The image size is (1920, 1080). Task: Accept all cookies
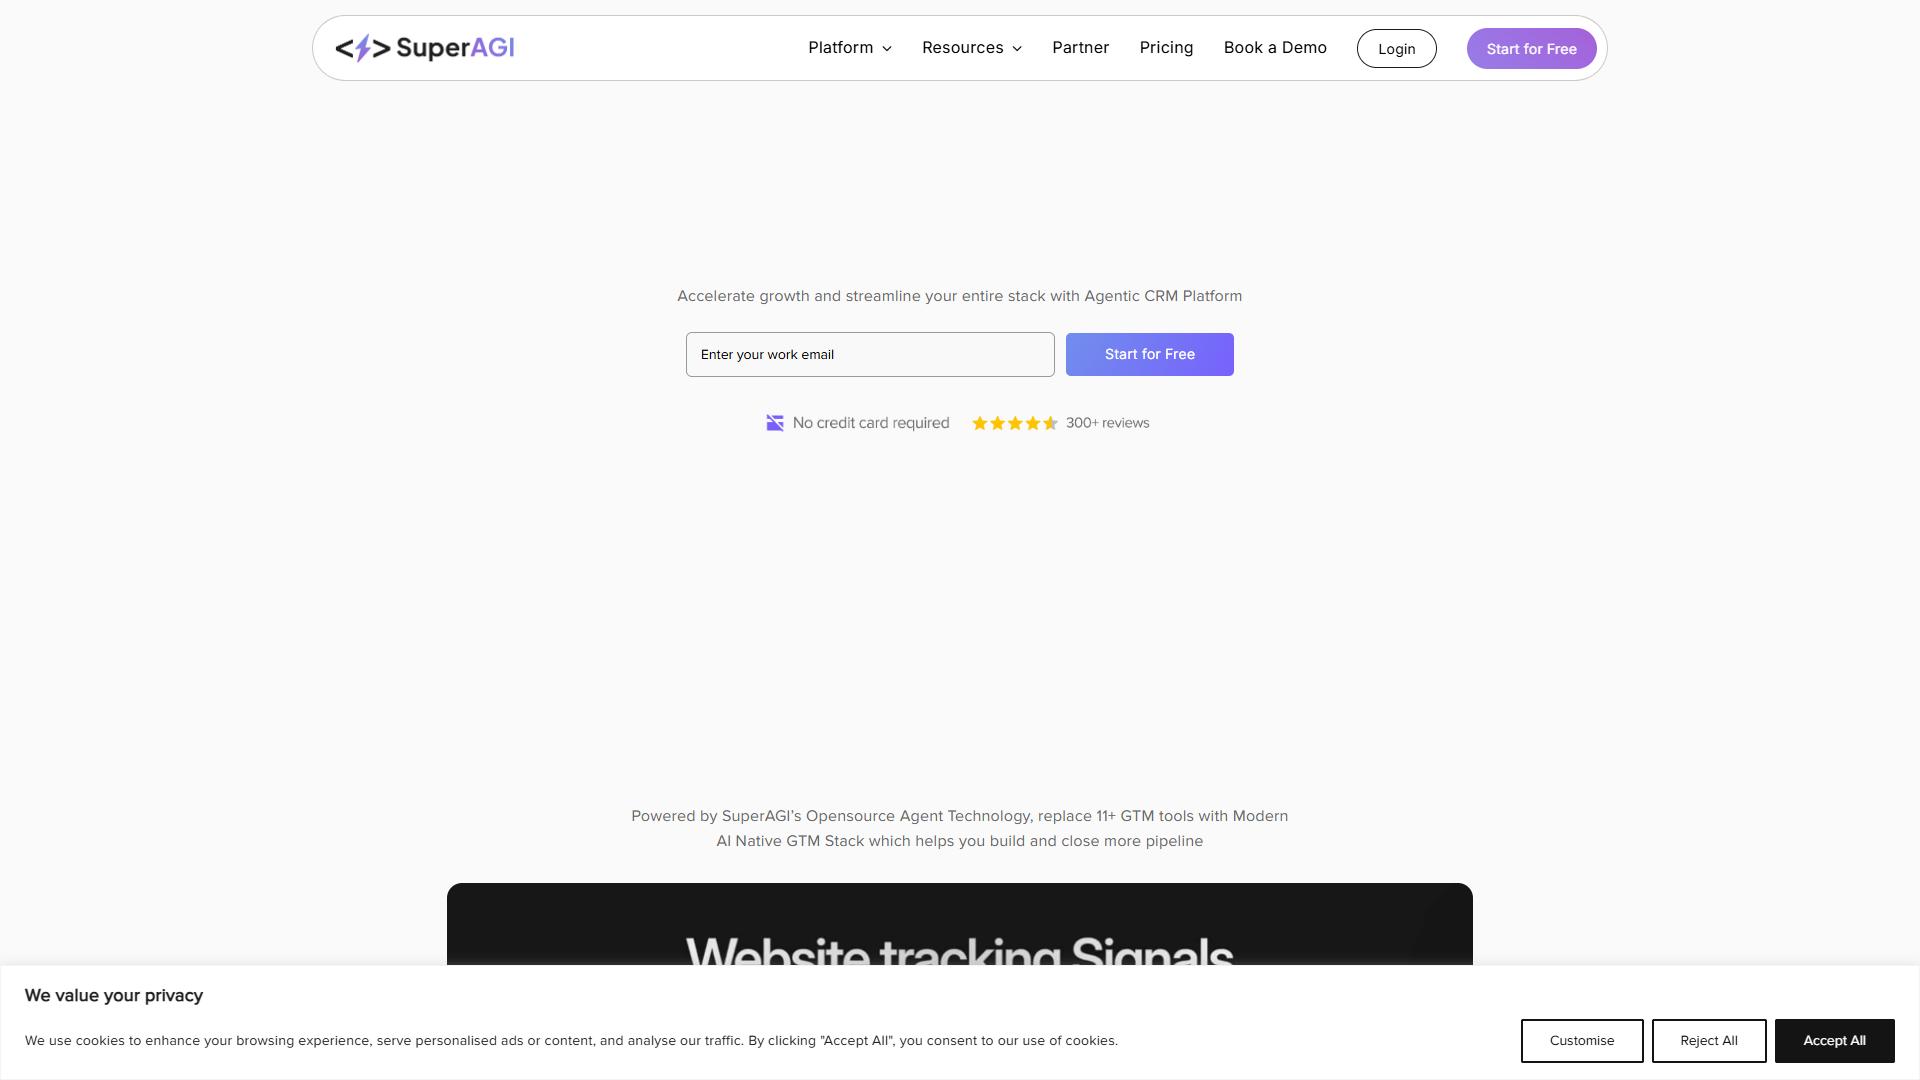click(1834, 1041)
